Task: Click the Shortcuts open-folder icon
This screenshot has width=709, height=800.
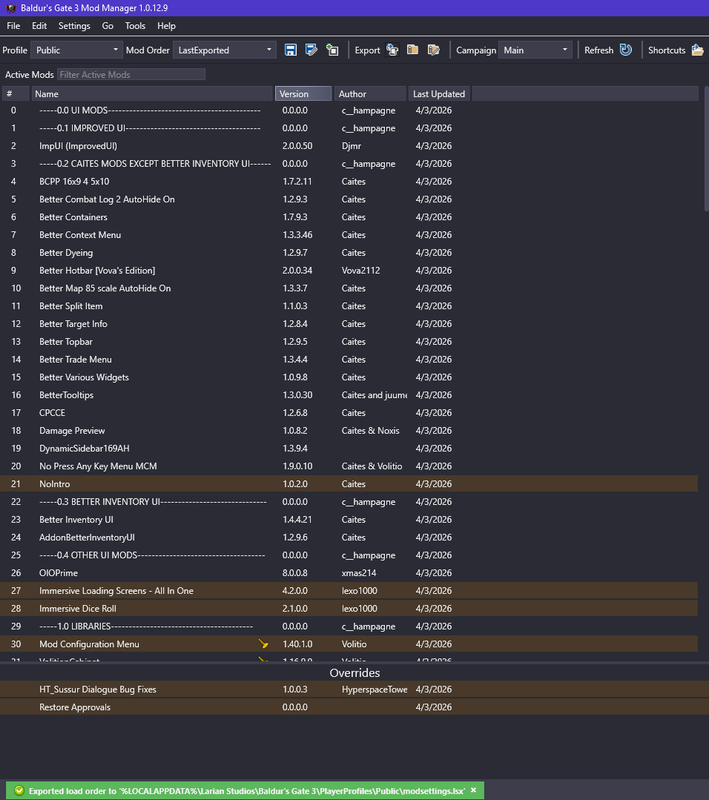Action: click(x=697, y=50)
